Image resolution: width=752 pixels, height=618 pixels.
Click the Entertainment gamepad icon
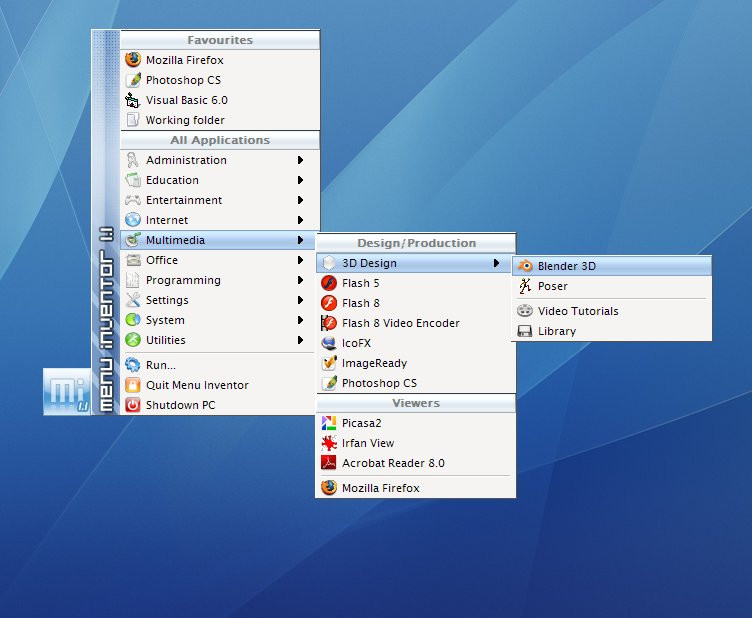(133, 200)
